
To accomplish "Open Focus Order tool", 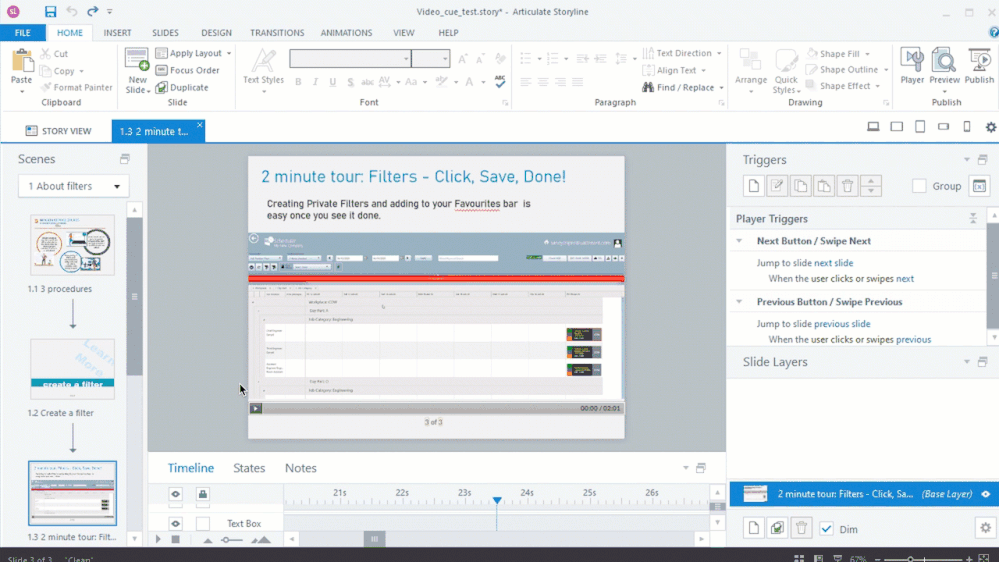I will pyautogui.click(x=188, y=70).
